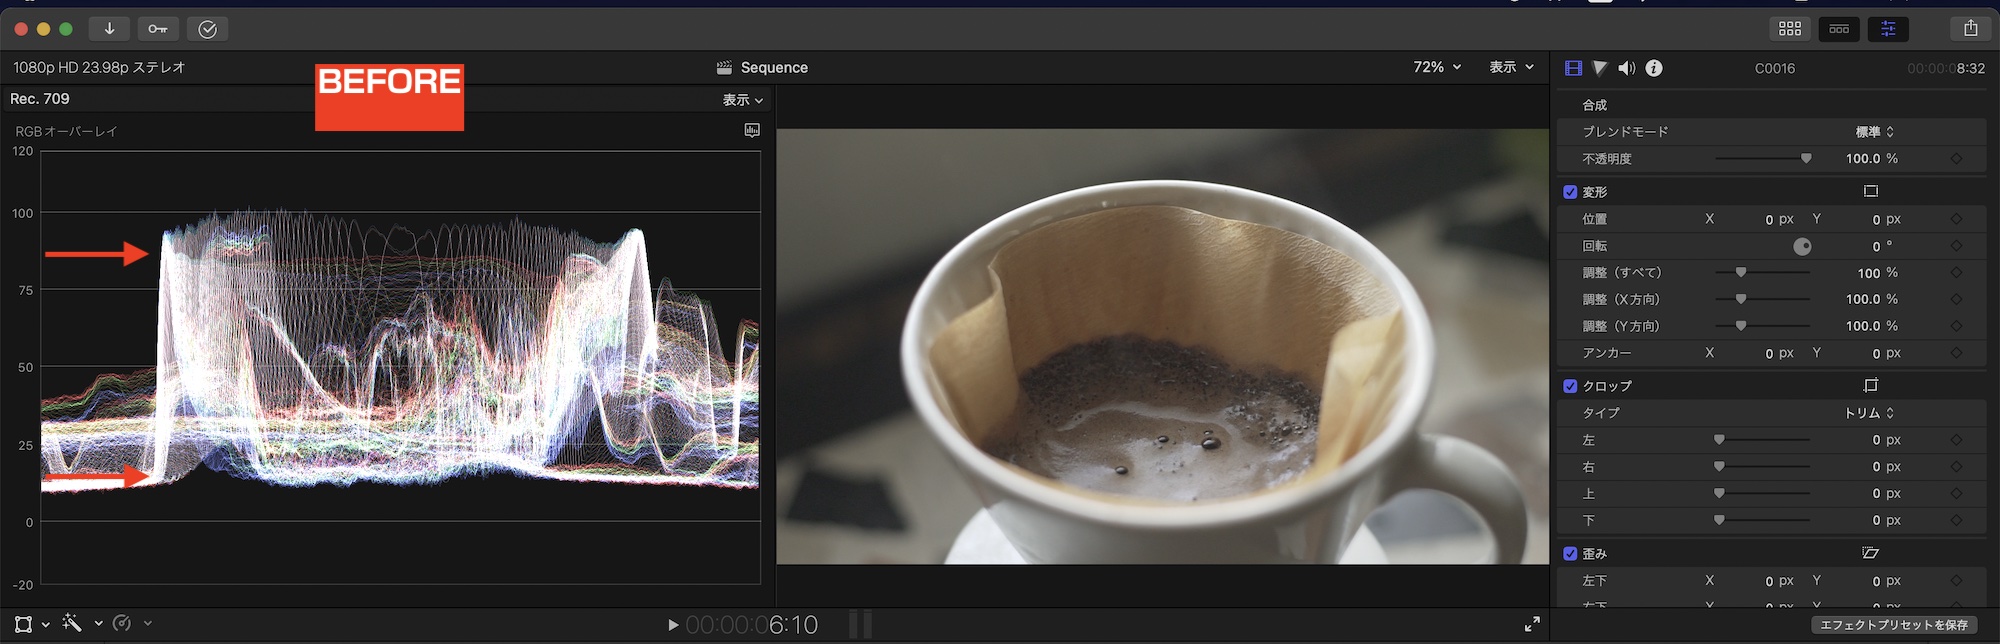The height and width of the screenshot is (644, 2000).
Task: Open the audio inspector speaker icon
Action: click(x=1627, y=68)
